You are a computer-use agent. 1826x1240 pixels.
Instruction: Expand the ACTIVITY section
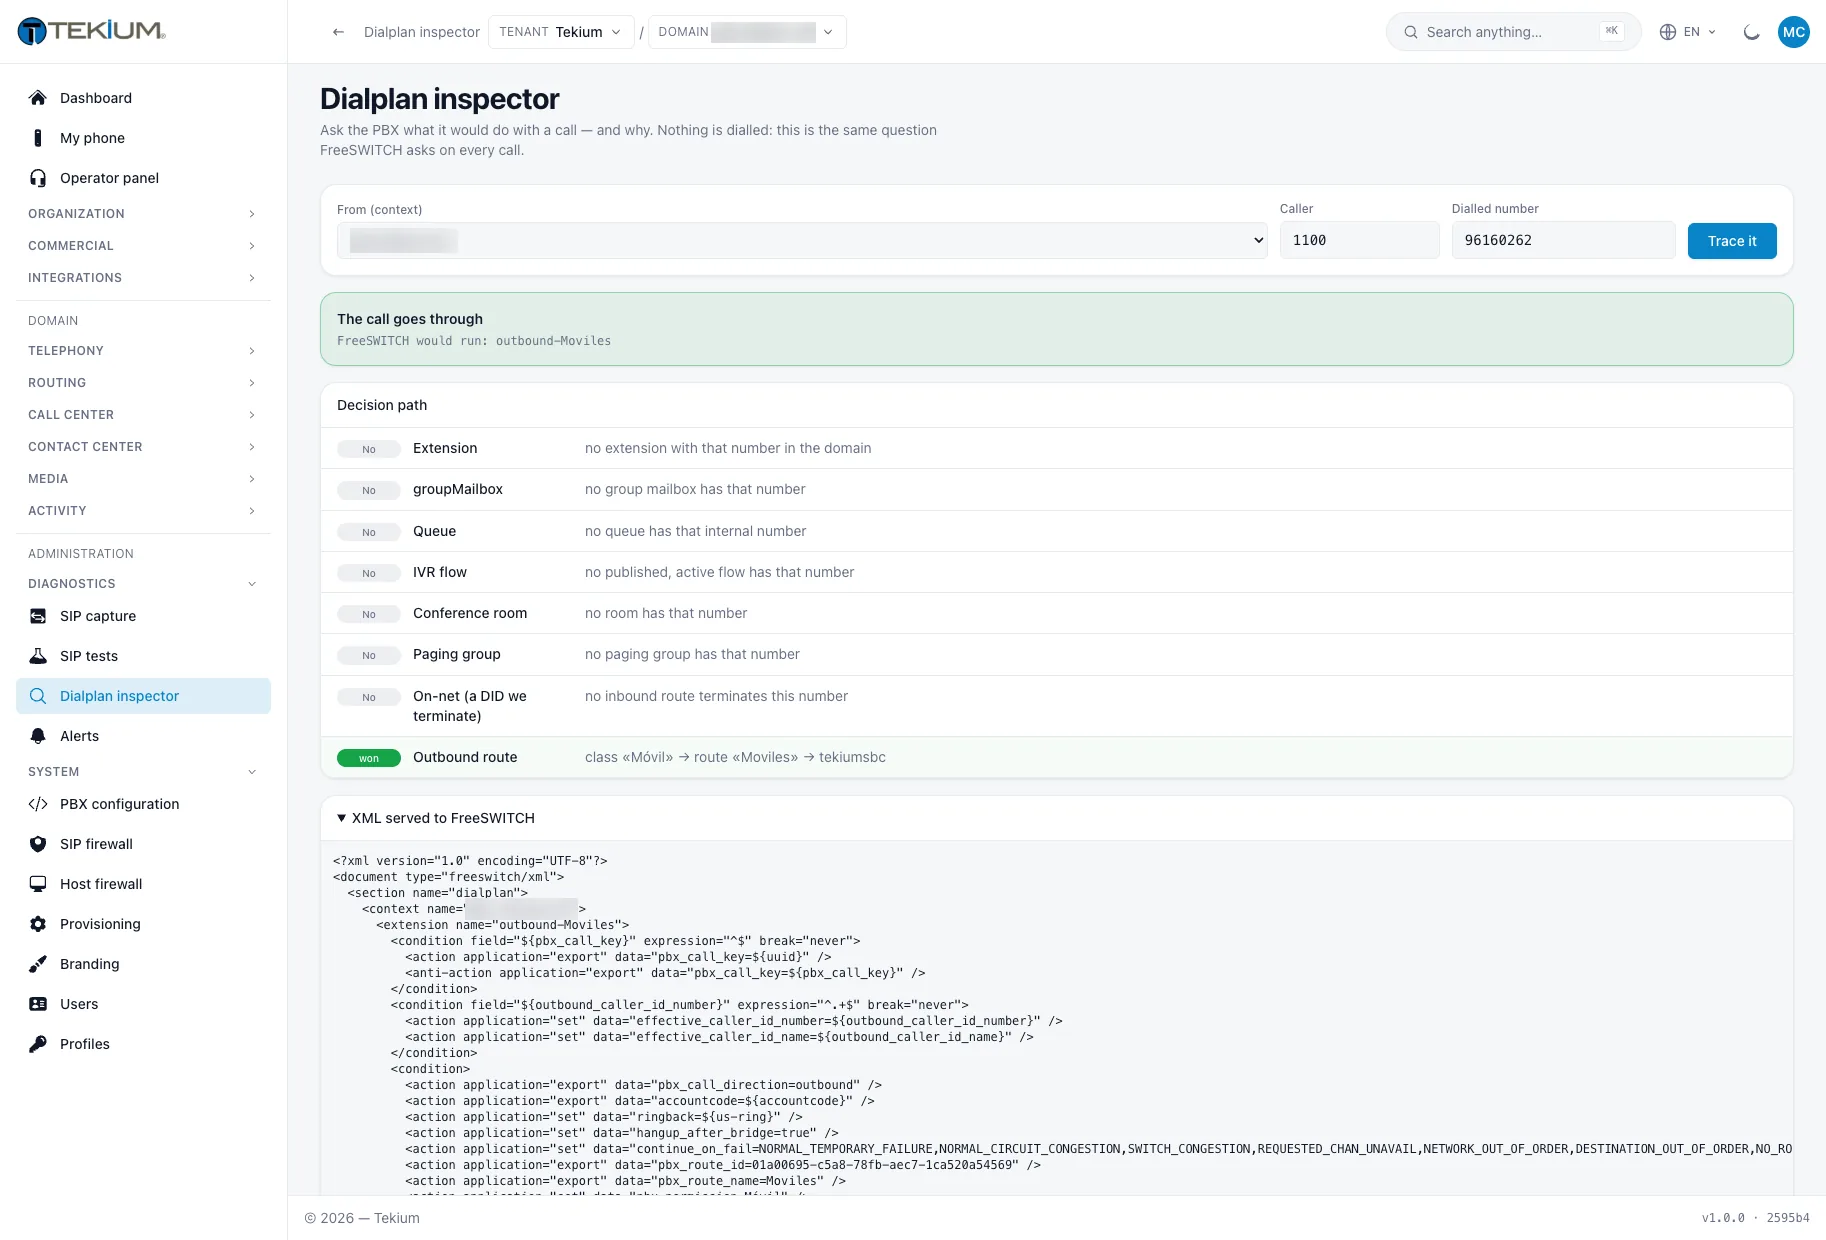pyautogui.click(x=143, y=511)
